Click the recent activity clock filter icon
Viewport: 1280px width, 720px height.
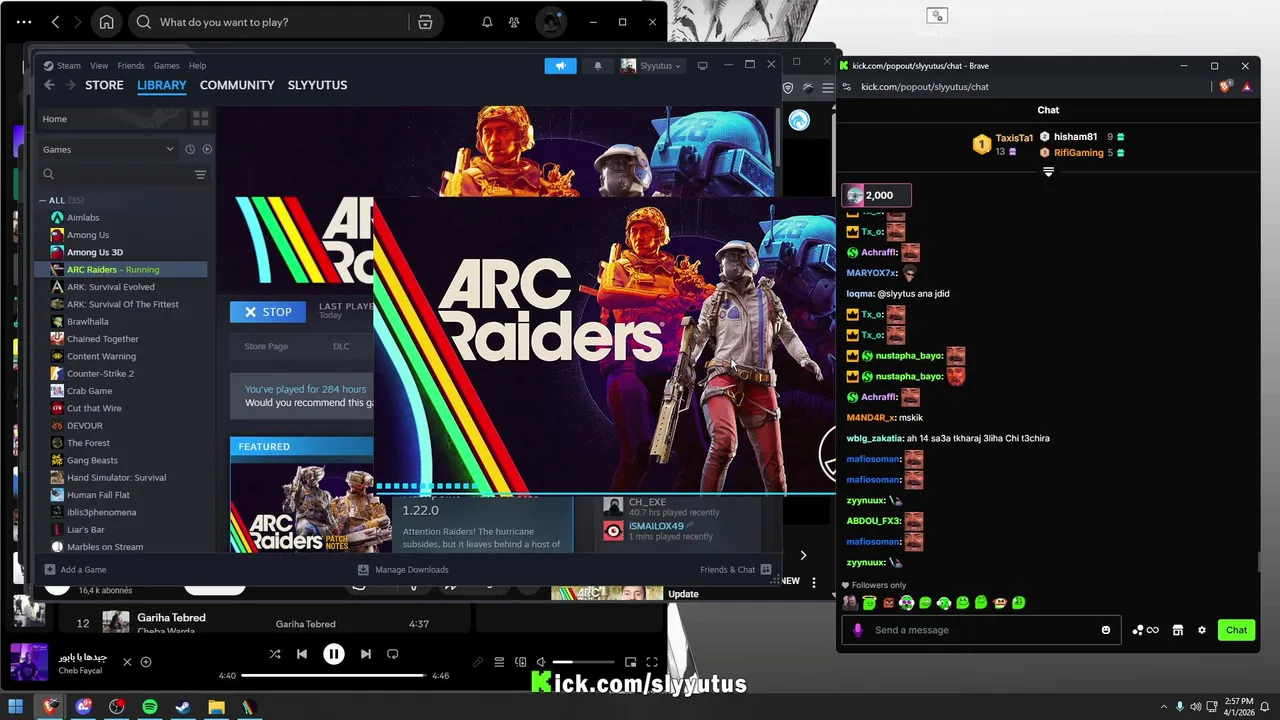coord(190,149)
